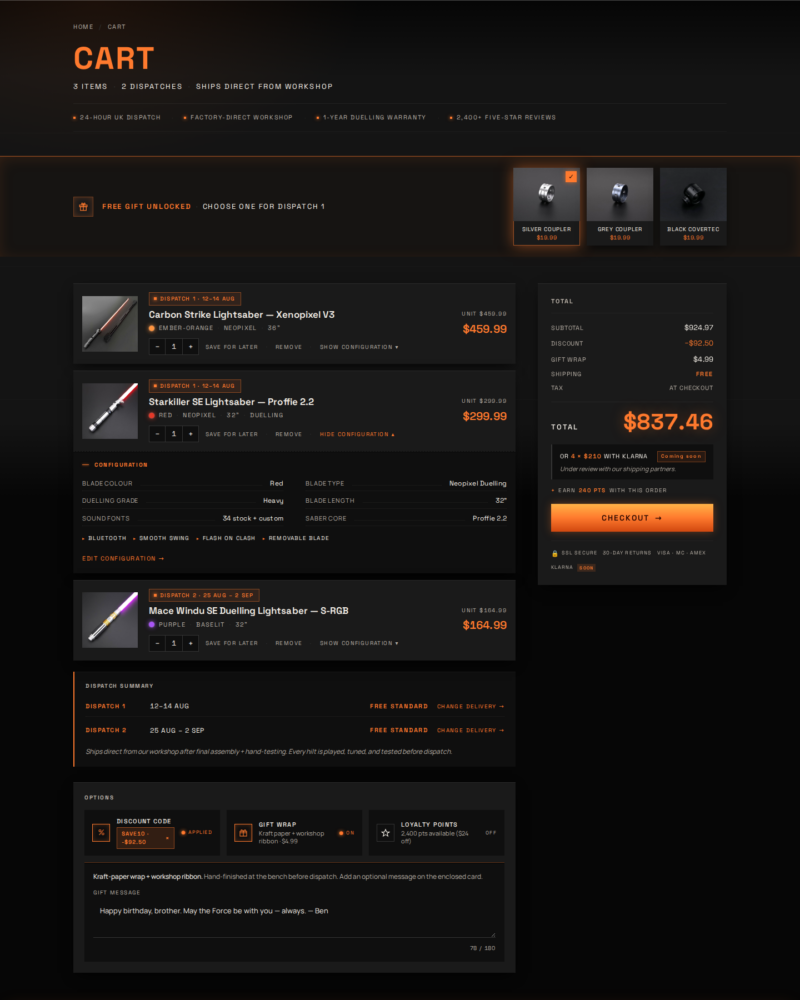
Task: Click the Factory-Direct Workshop badge
Action: click(237, 117)
